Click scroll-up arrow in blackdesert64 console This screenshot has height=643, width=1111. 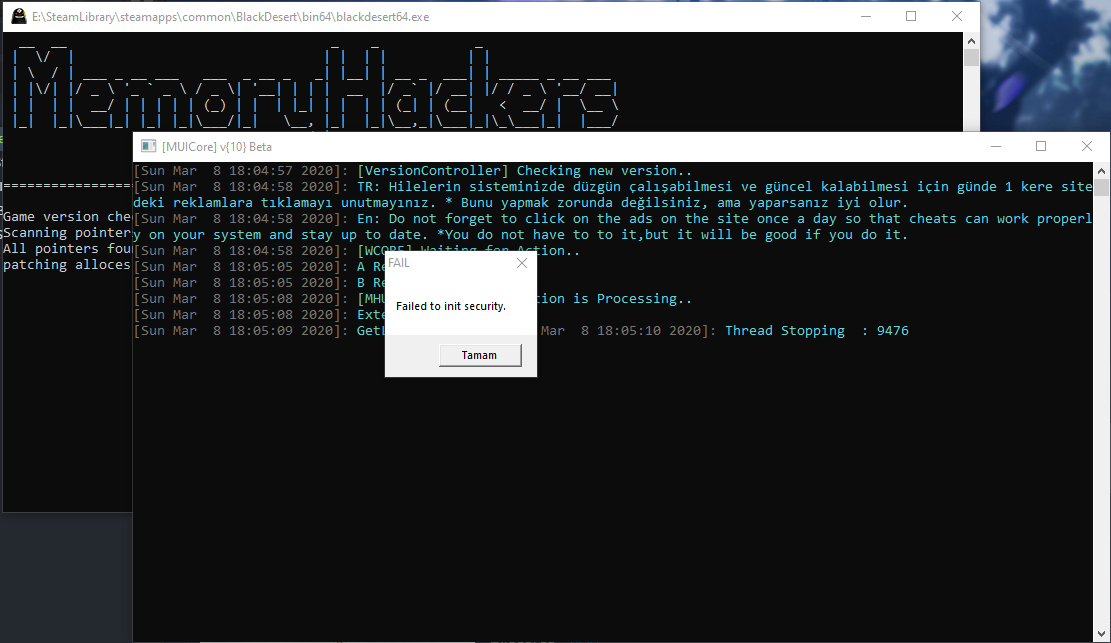click(x=971, y=41)
